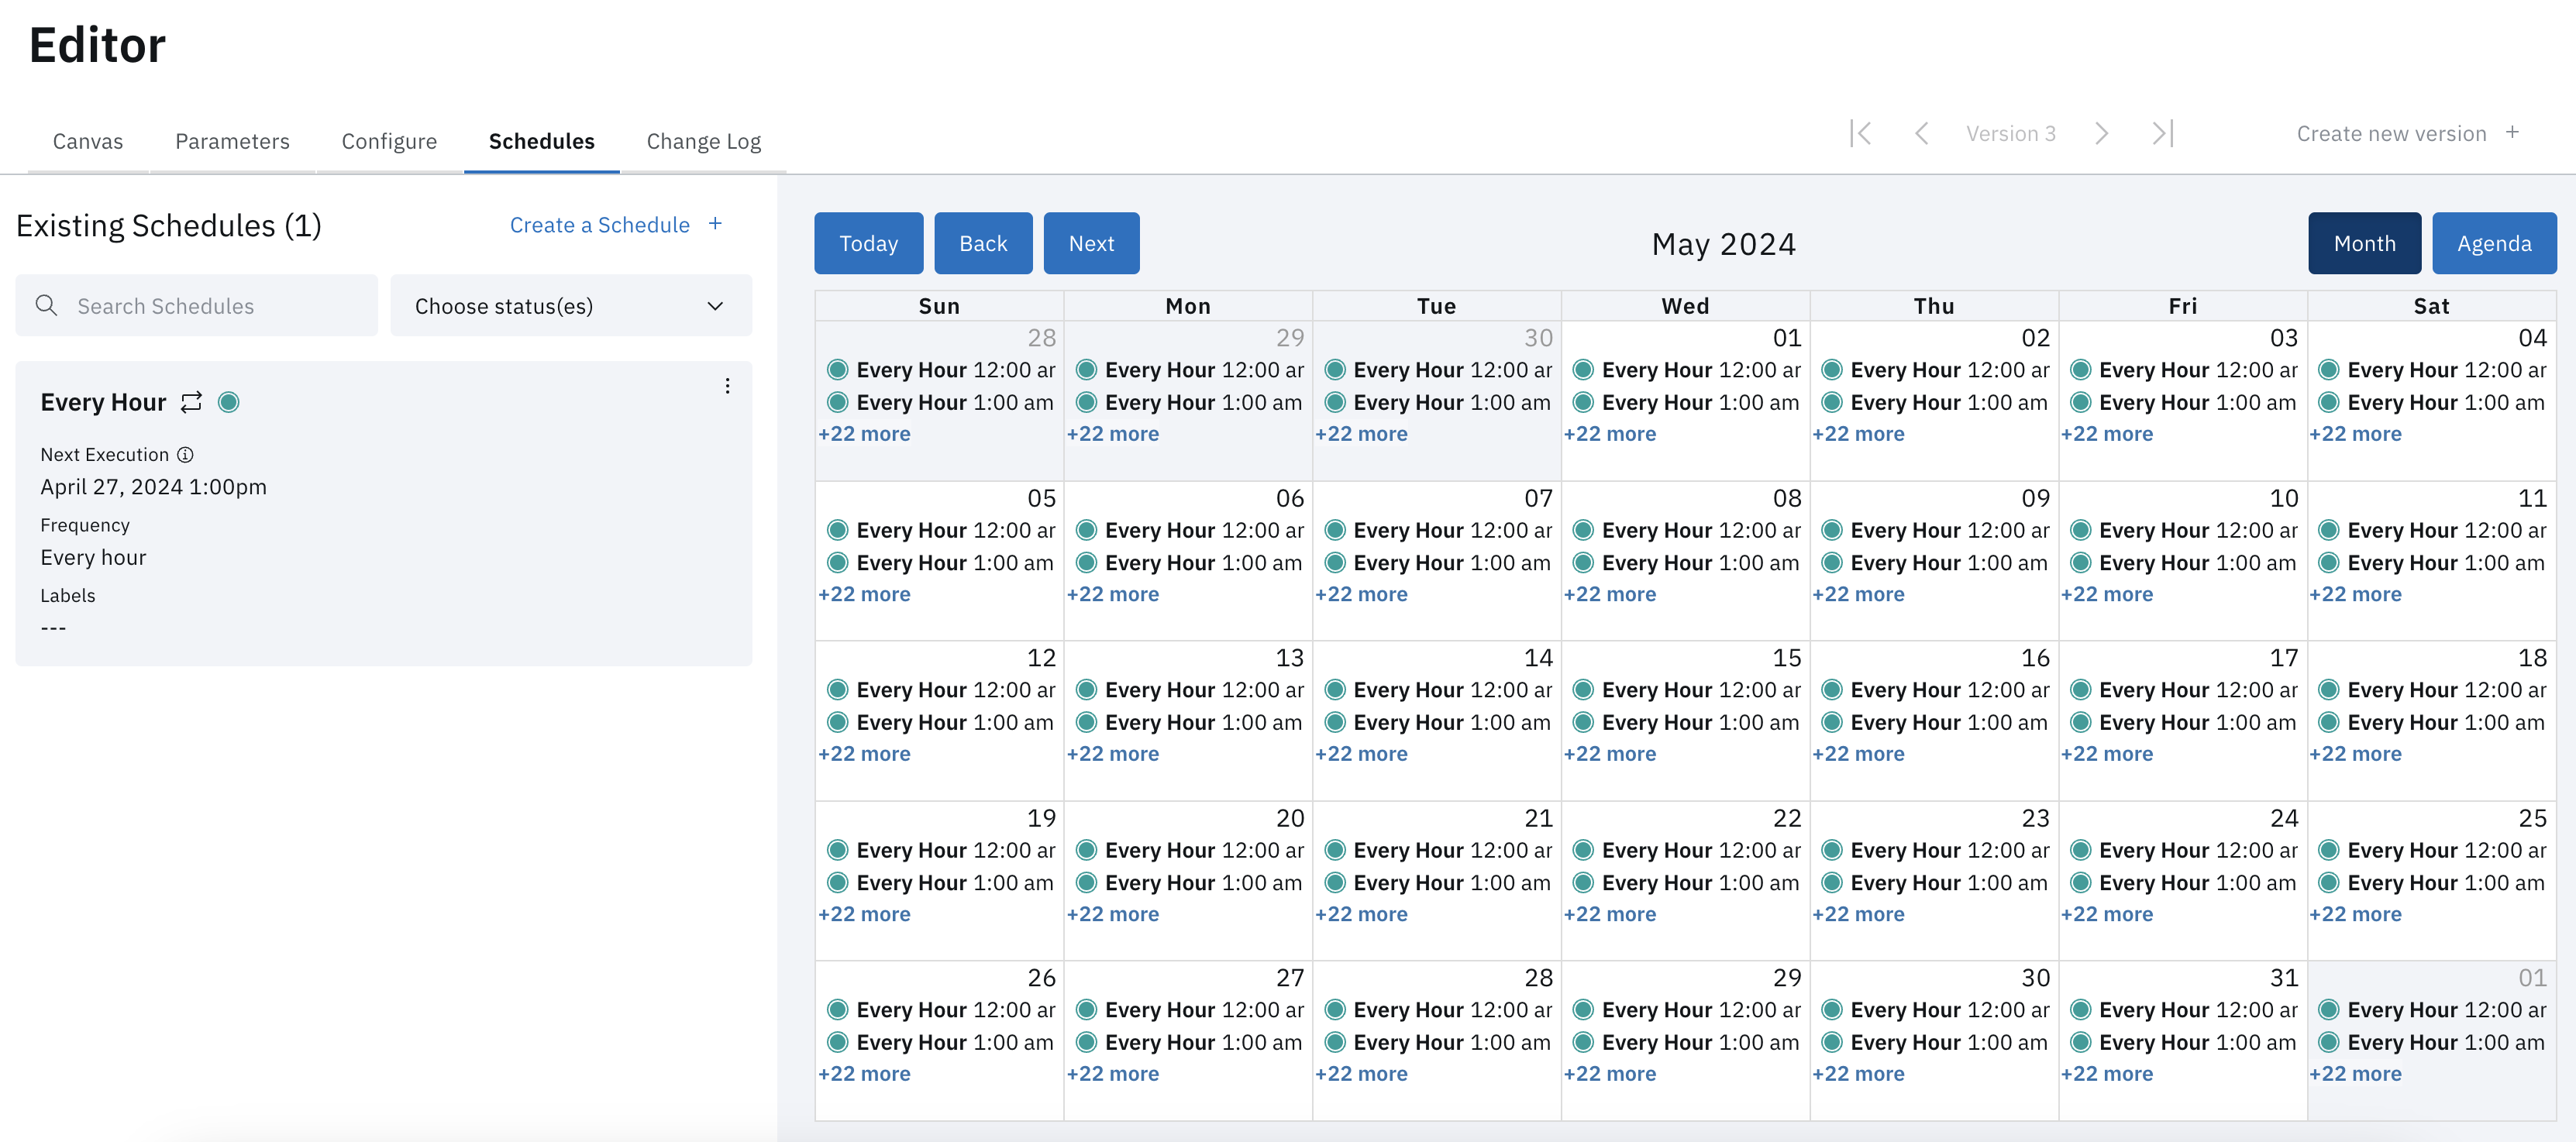Select date number 24 in calendar
This screenshot has width=2576, height=1142.
click(x=2284, y=818)
